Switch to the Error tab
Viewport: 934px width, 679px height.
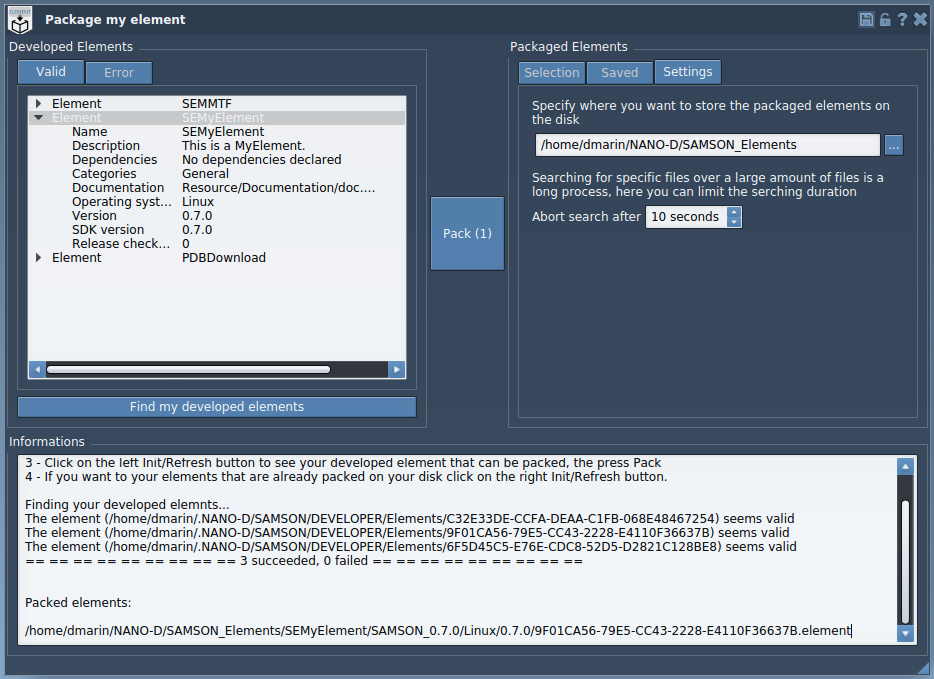point(118,72)
